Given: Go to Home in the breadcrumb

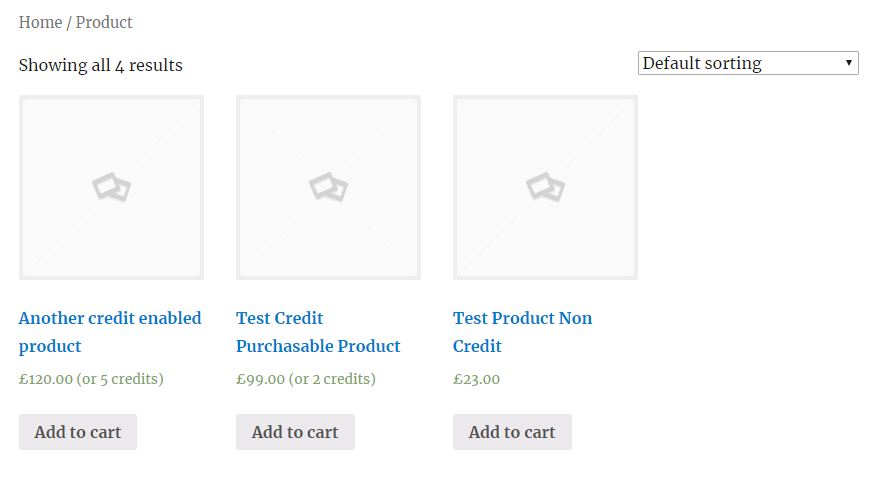Looking at the screenshot, I should [x=40, y=22].
